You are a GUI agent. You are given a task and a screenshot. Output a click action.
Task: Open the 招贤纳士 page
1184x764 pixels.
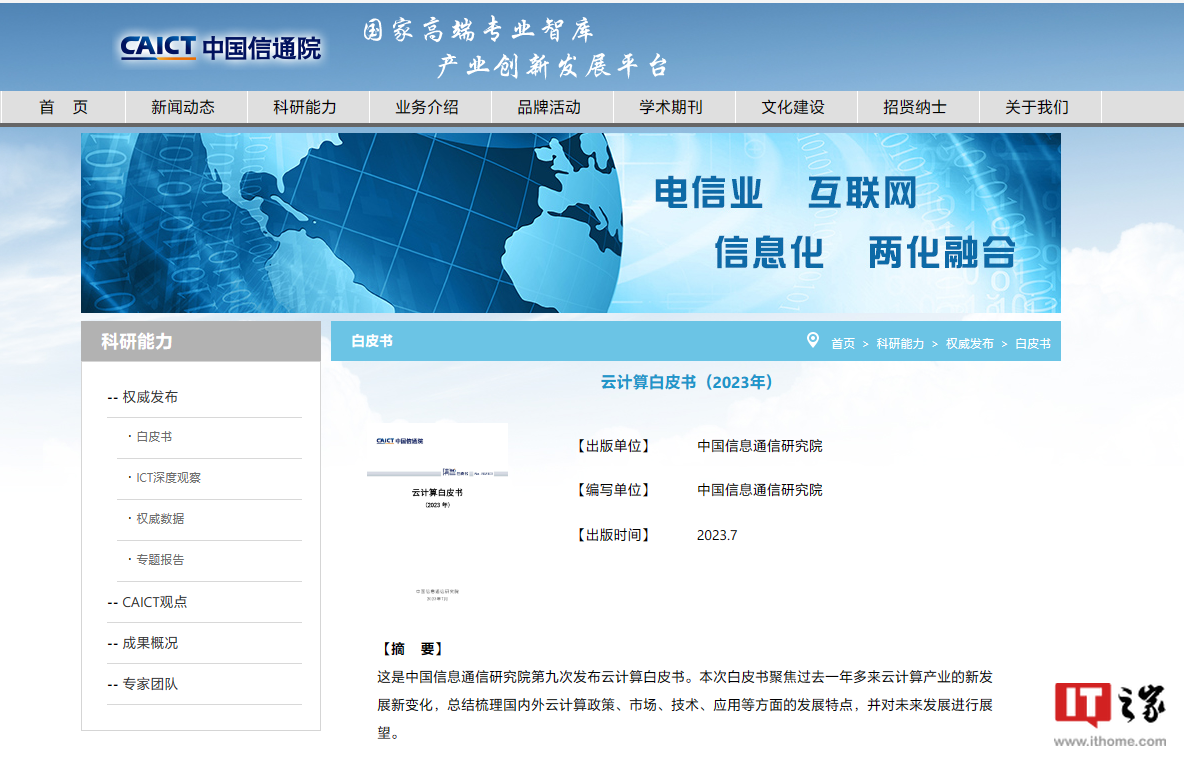coord(915,107)
